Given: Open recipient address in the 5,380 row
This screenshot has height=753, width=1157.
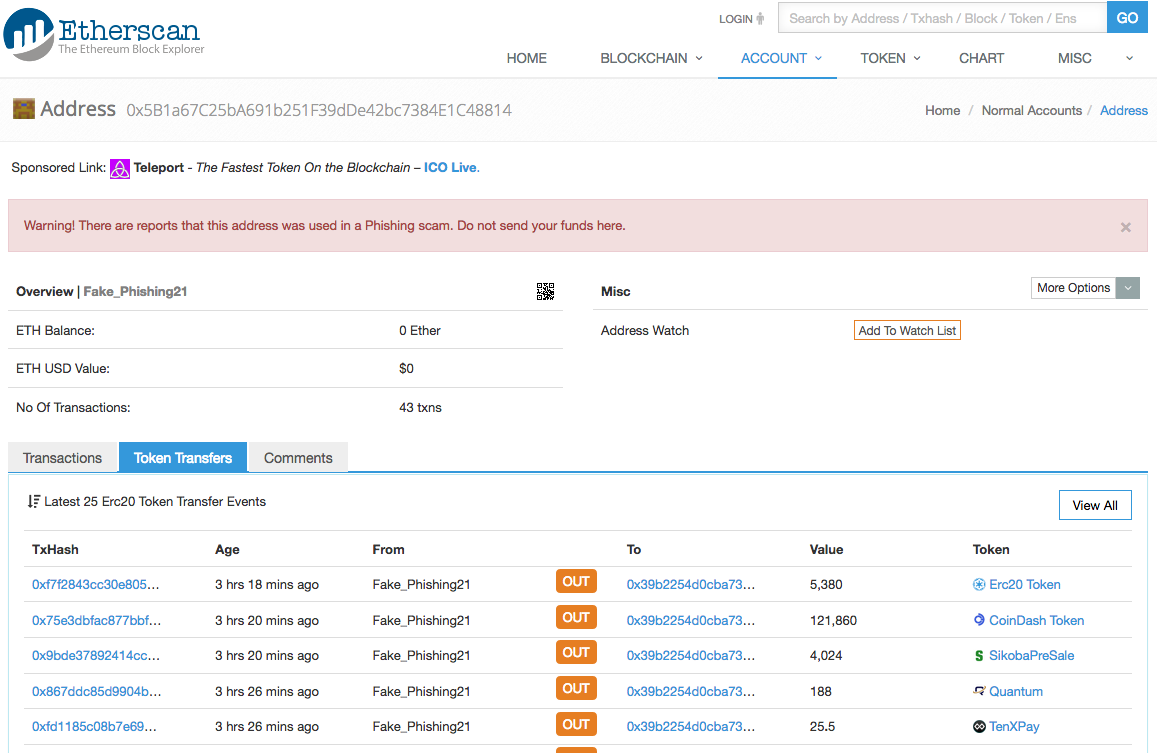Looking at the screenshot, I should [691, 585].
